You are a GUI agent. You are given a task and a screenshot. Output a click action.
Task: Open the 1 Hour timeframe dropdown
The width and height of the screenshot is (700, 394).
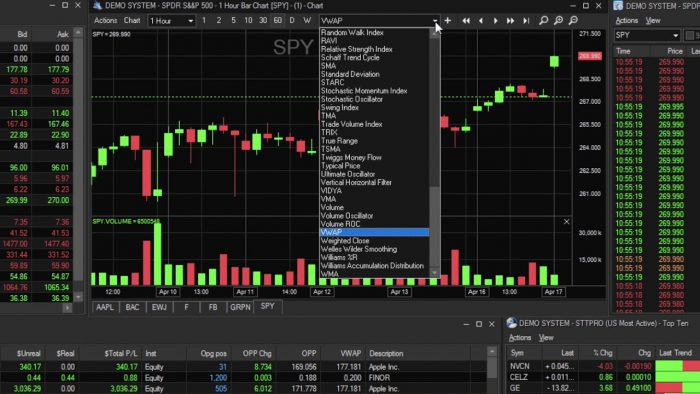(171, 21)
